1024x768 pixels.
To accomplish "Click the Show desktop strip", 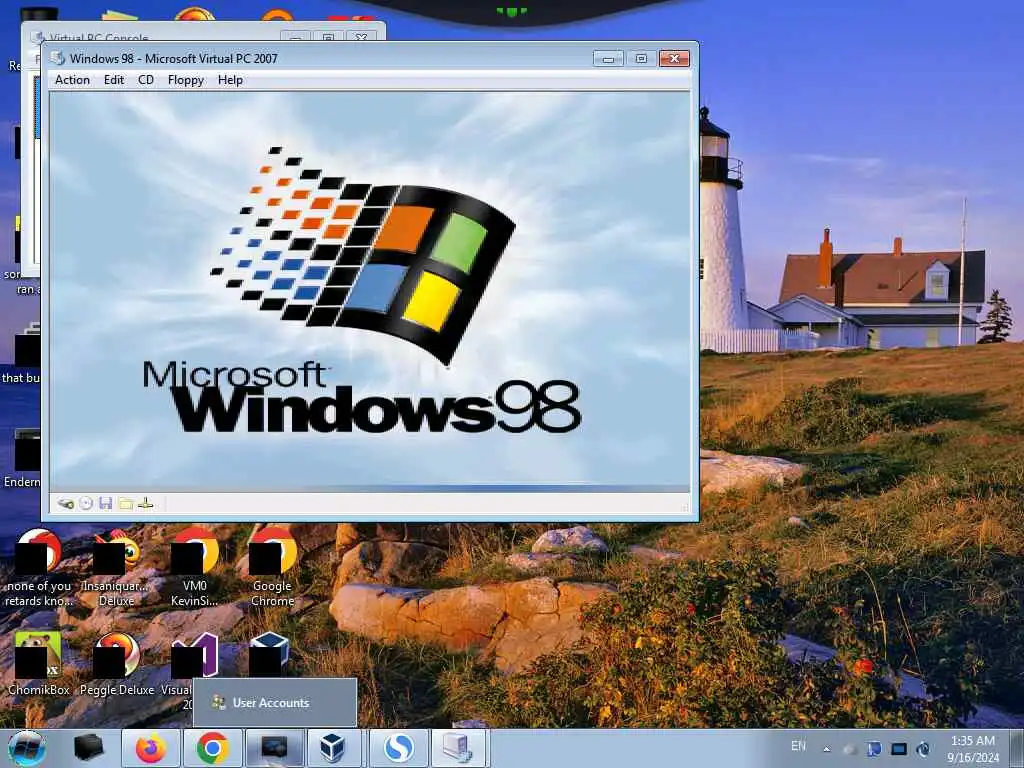I will coord(1017,749).
